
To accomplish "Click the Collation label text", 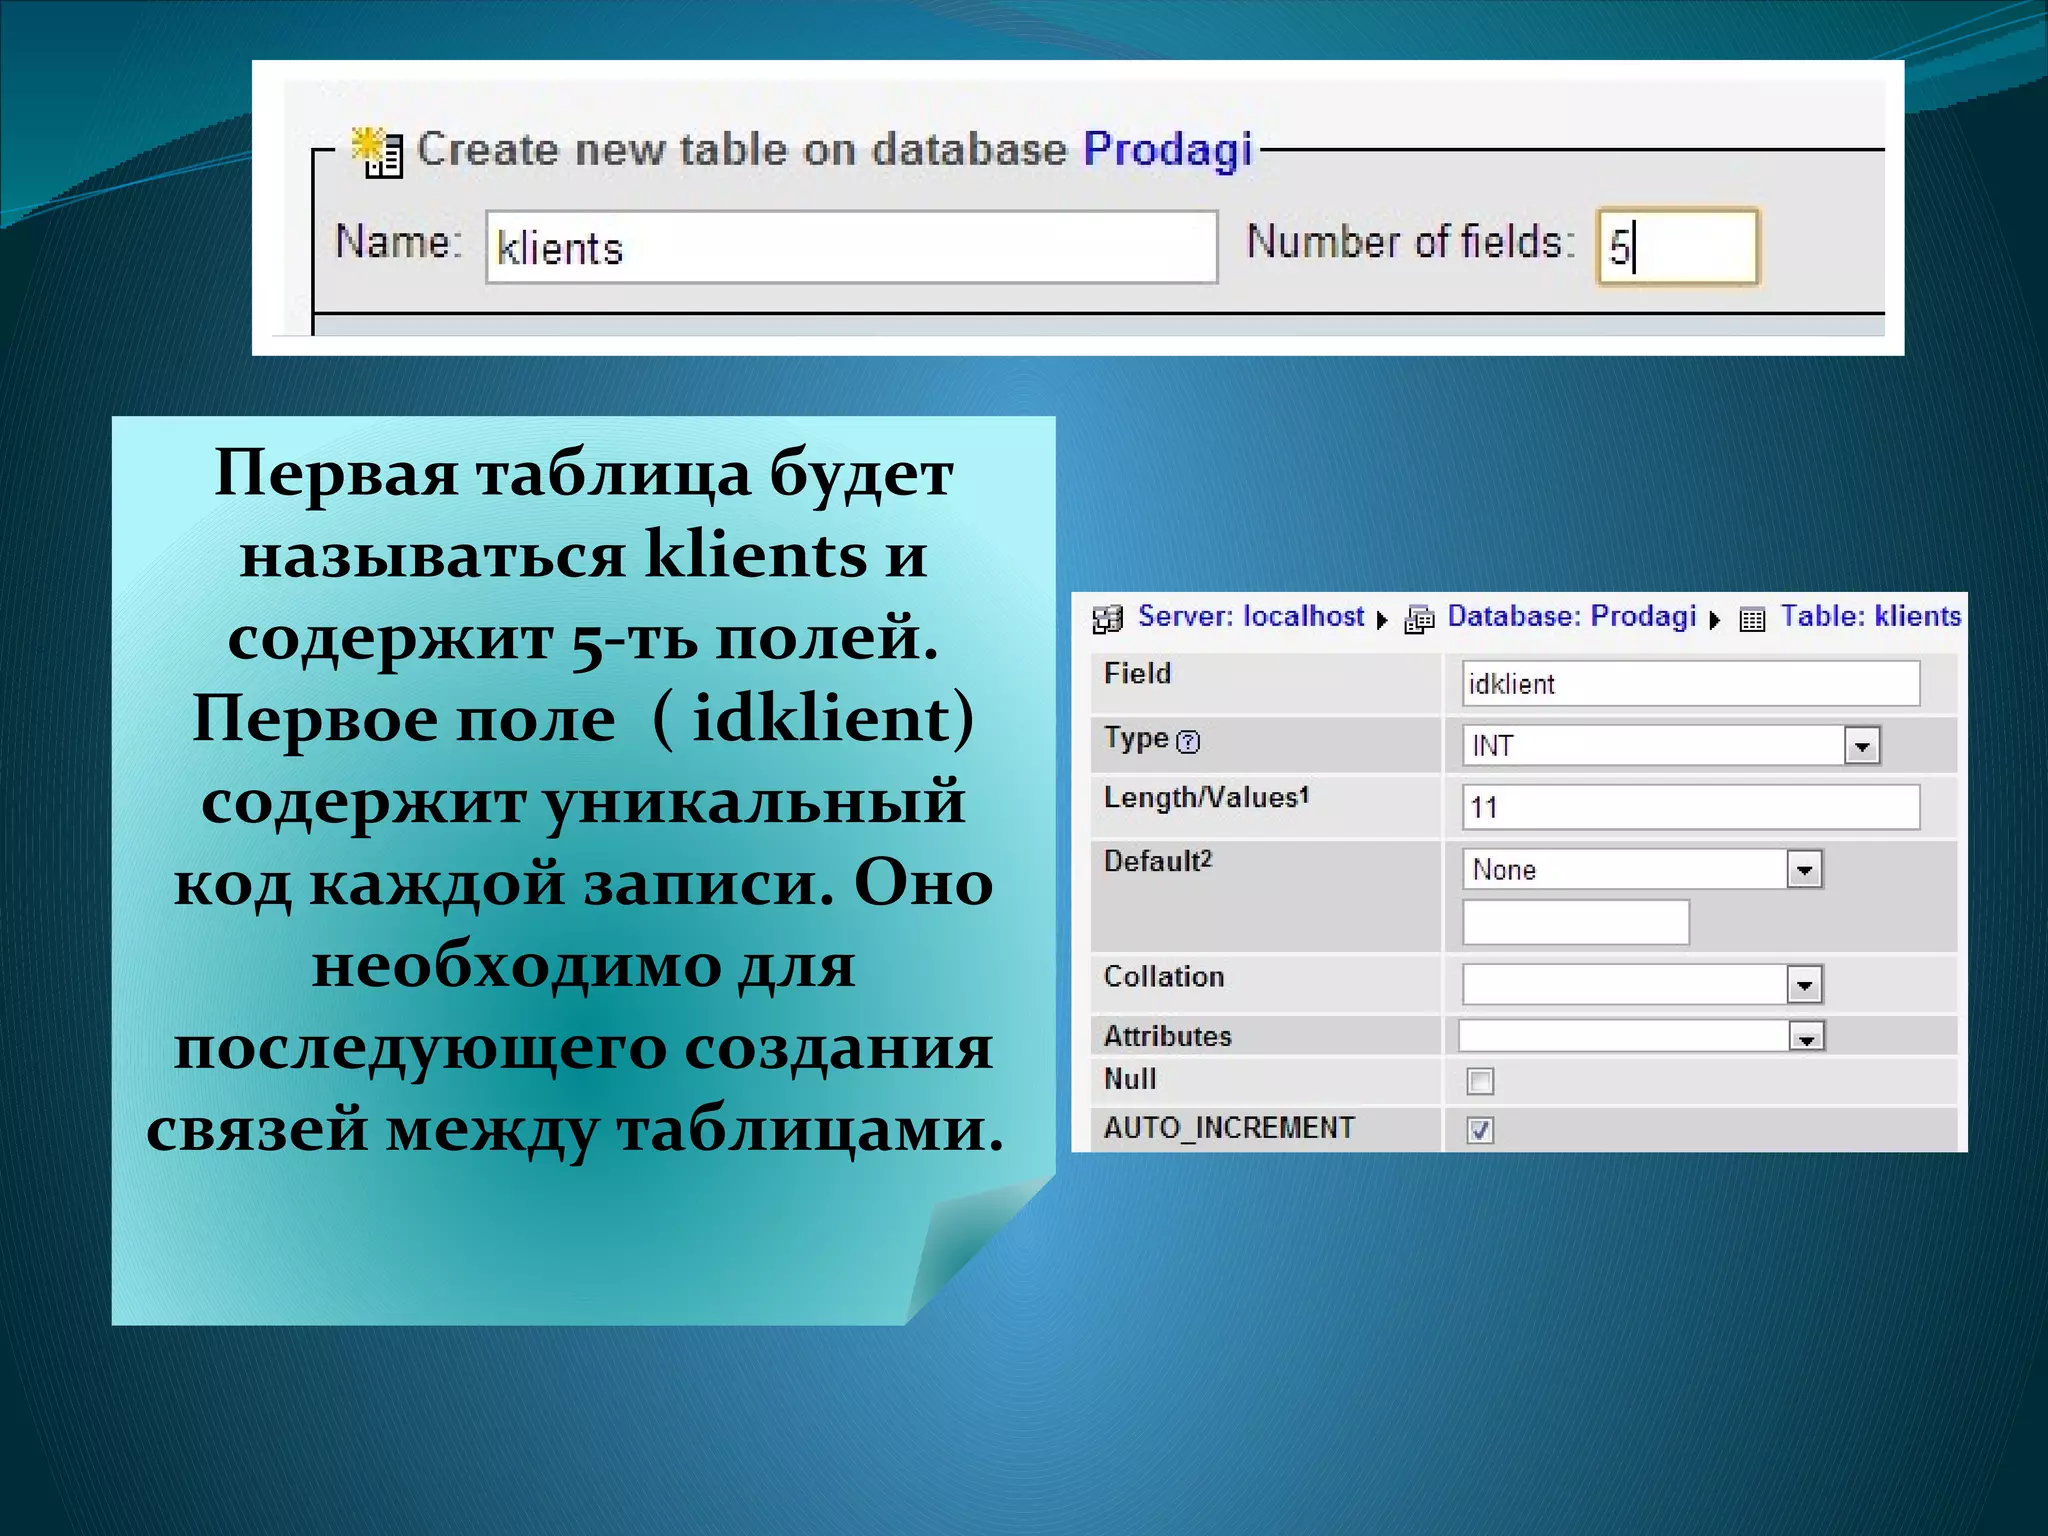I will click(1164, 976).
